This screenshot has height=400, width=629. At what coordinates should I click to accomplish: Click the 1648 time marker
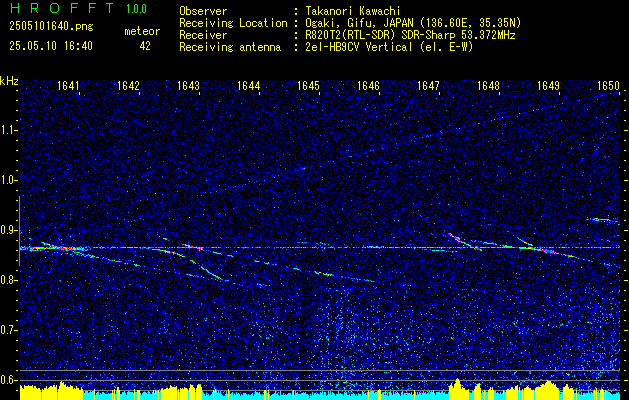(489, 85)
